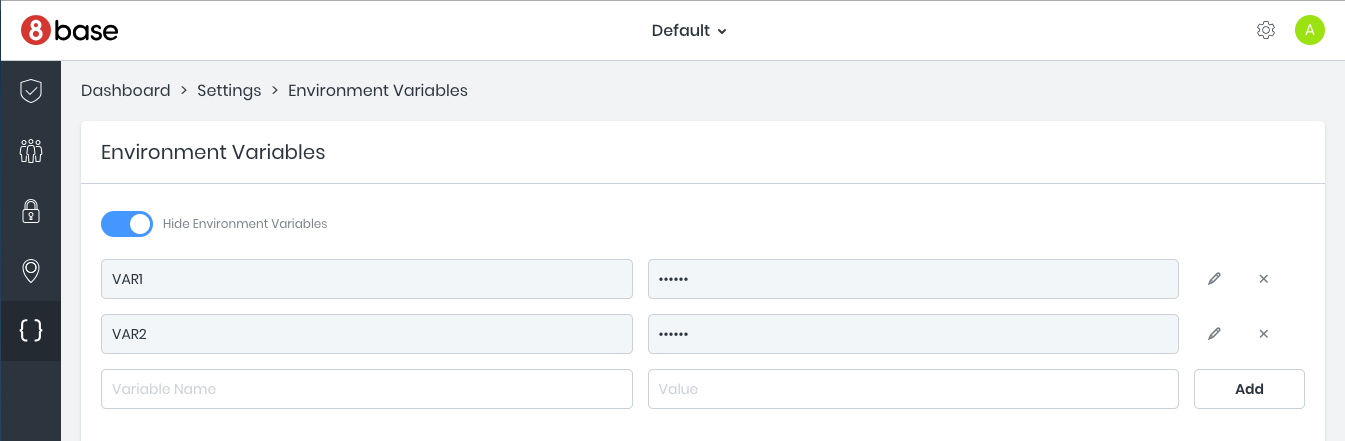Viewport: 1345px width, 441px height.
Task: Open the location pin sidebar icon
Action: click(x=31, y=271)
